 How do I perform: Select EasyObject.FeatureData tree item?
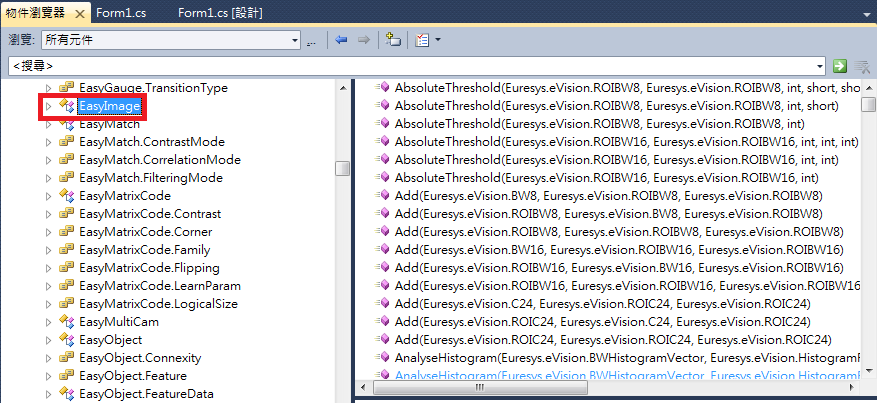146,393
